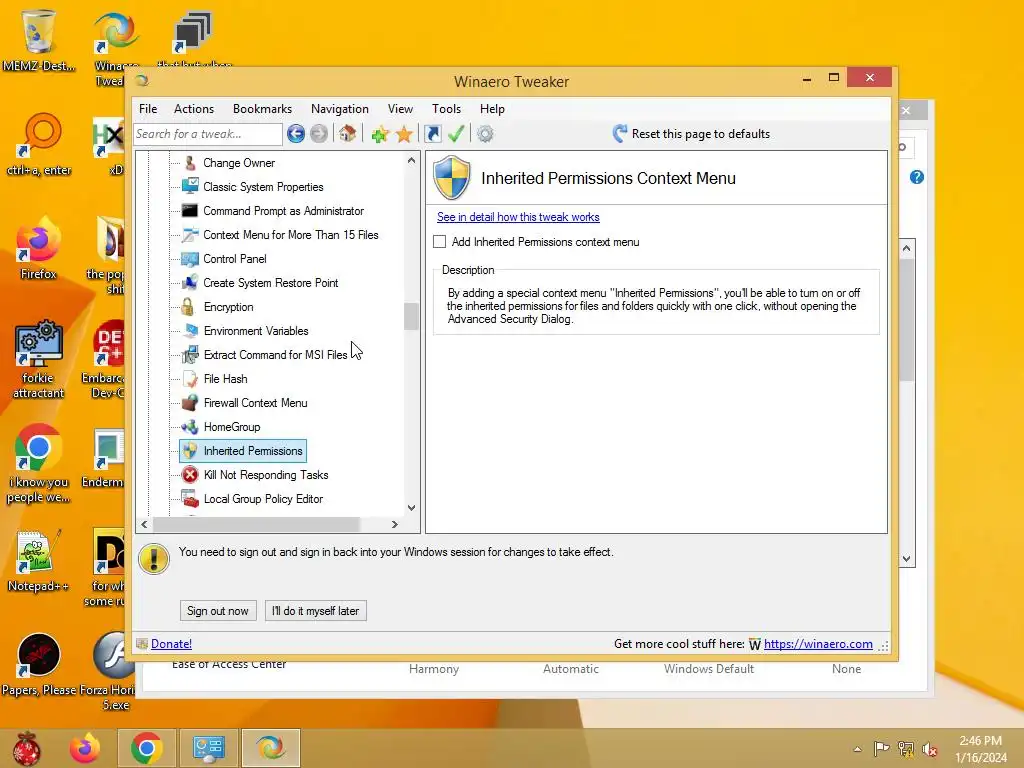Screen dimensions: 1024x768
Task: Click the Encryption padlock icon
Action: click(188, 306)
